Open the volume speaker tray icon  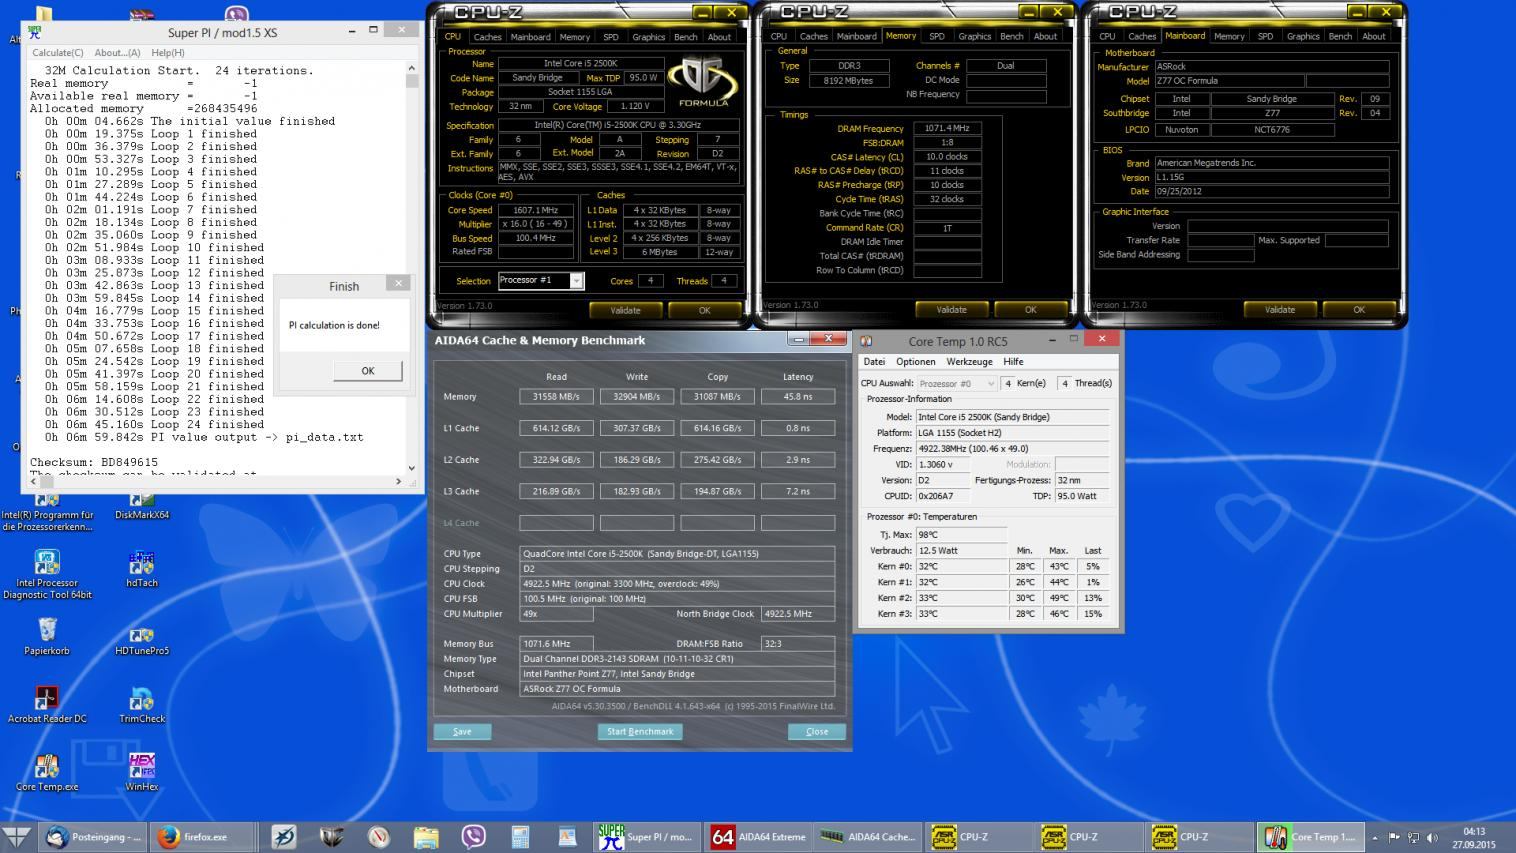(x=1432, y=838)
